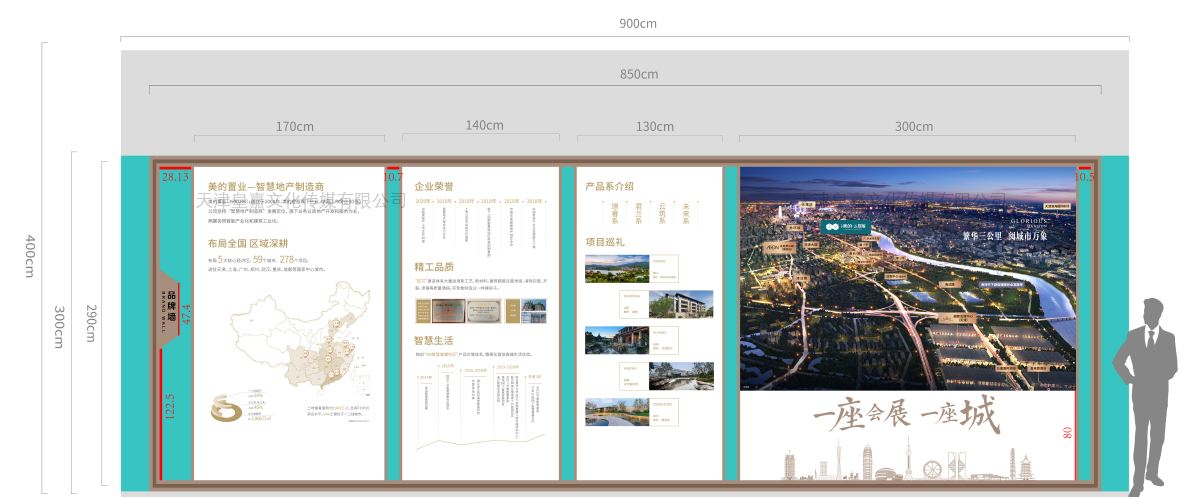This screenshot has width=1200, height=497.
Task: Click the 140cm panel width label
Action: pos(484,125)
